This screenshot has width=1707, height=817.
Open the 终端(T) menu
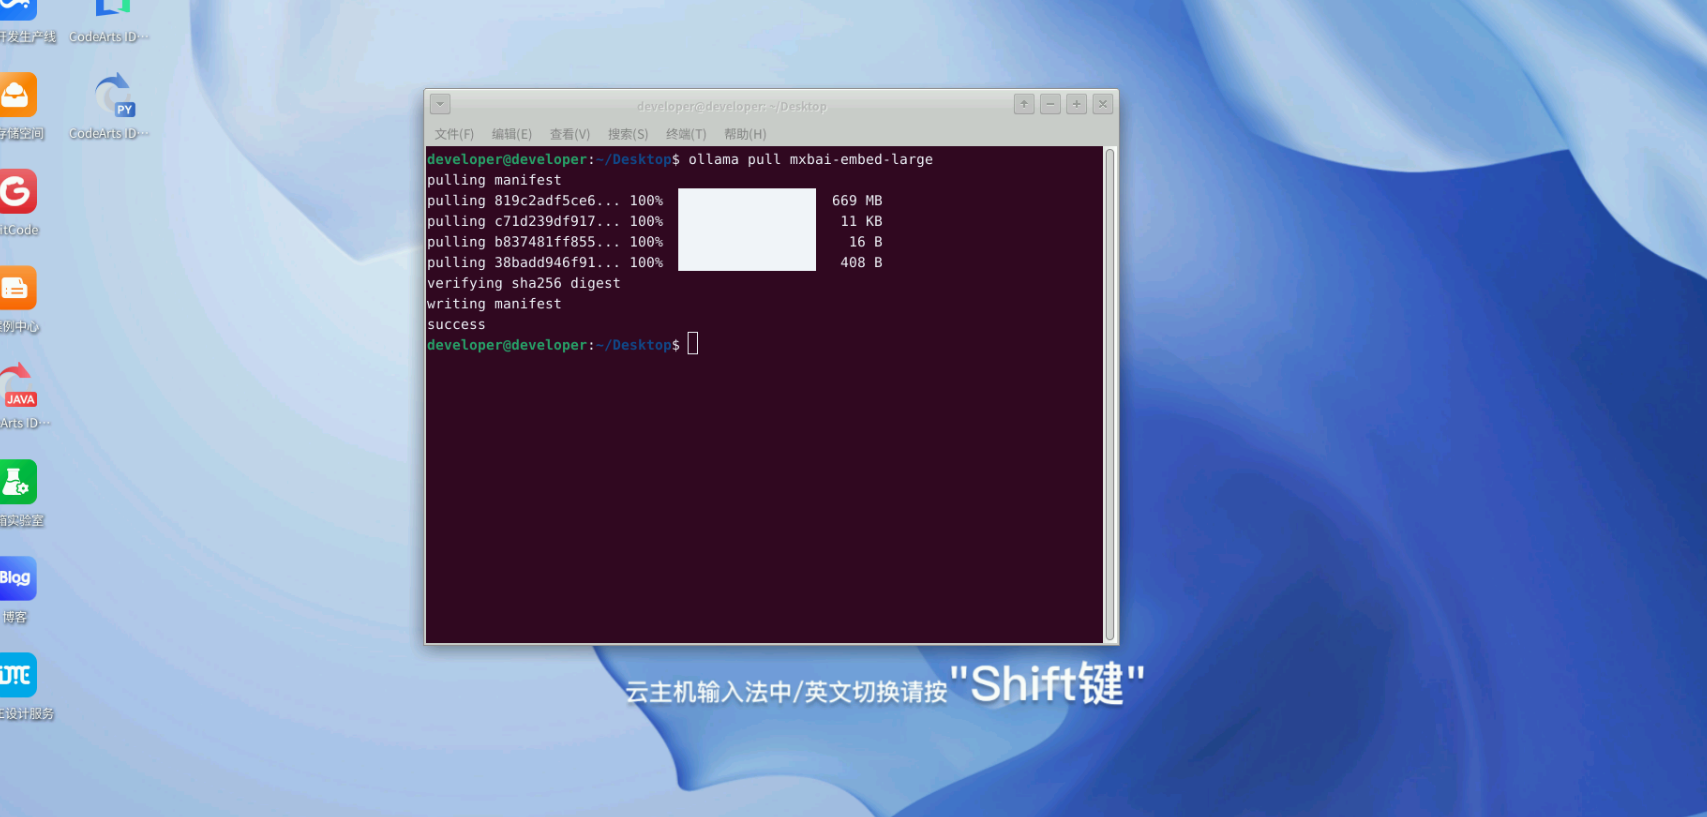(x=685, y=134)
